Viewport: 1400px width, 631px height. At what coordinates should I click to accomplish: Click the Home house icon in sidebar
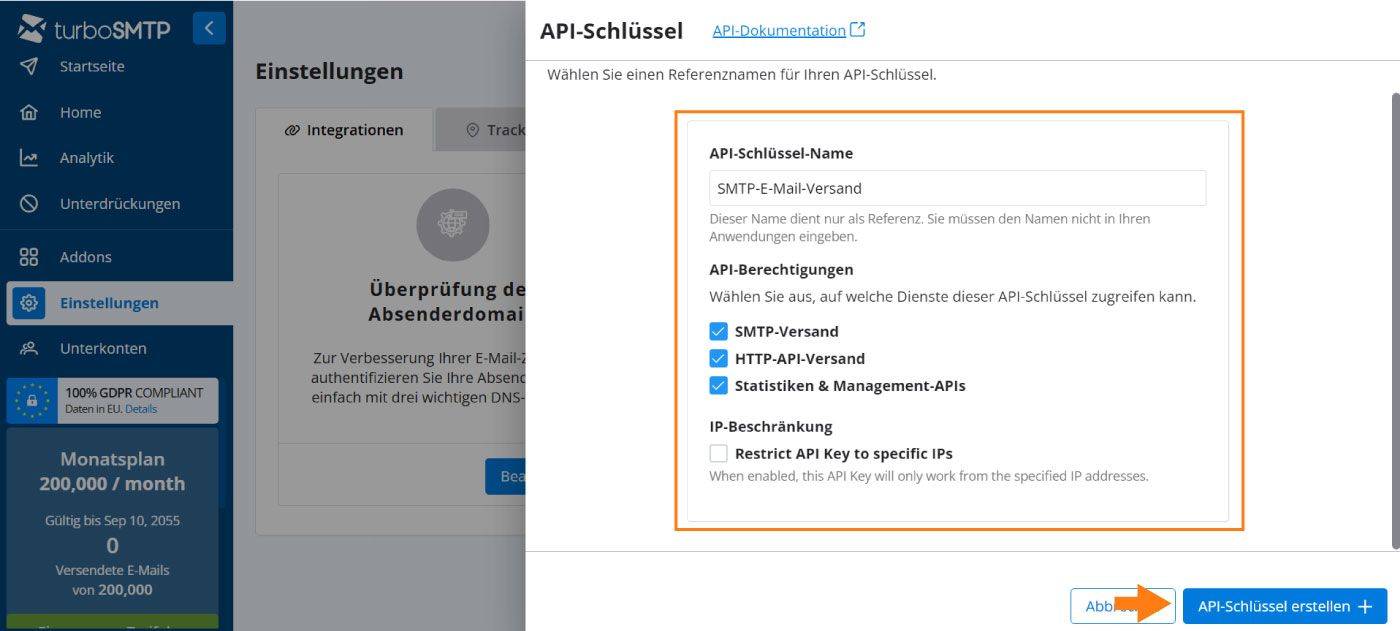tap(29, 113)
